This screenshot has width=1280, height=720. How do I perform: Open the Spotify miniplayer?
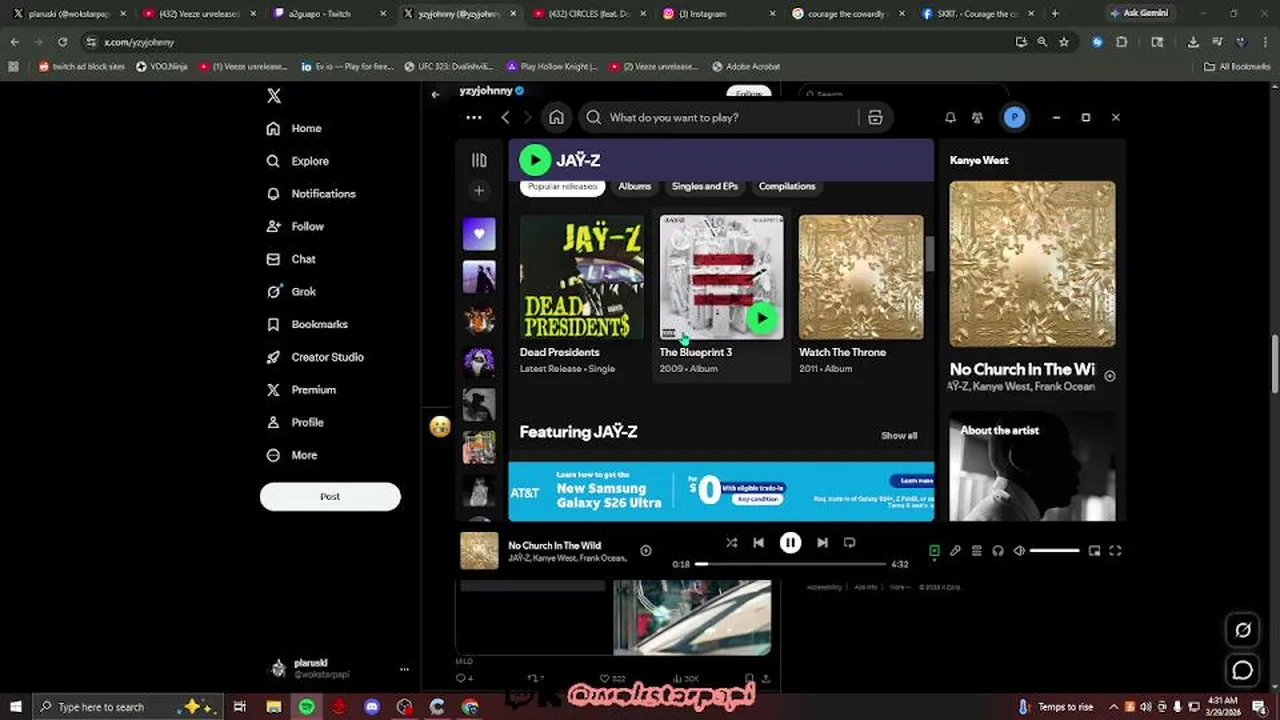1094,550
